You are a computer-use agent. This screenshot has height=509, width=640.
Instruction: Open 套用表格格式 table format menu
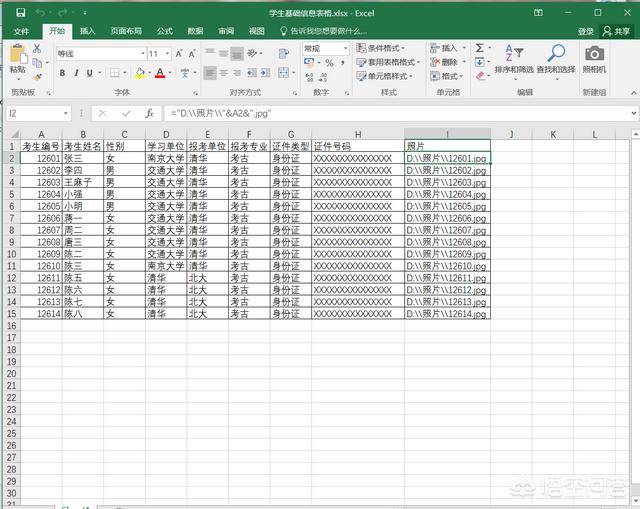coord(388,62)
